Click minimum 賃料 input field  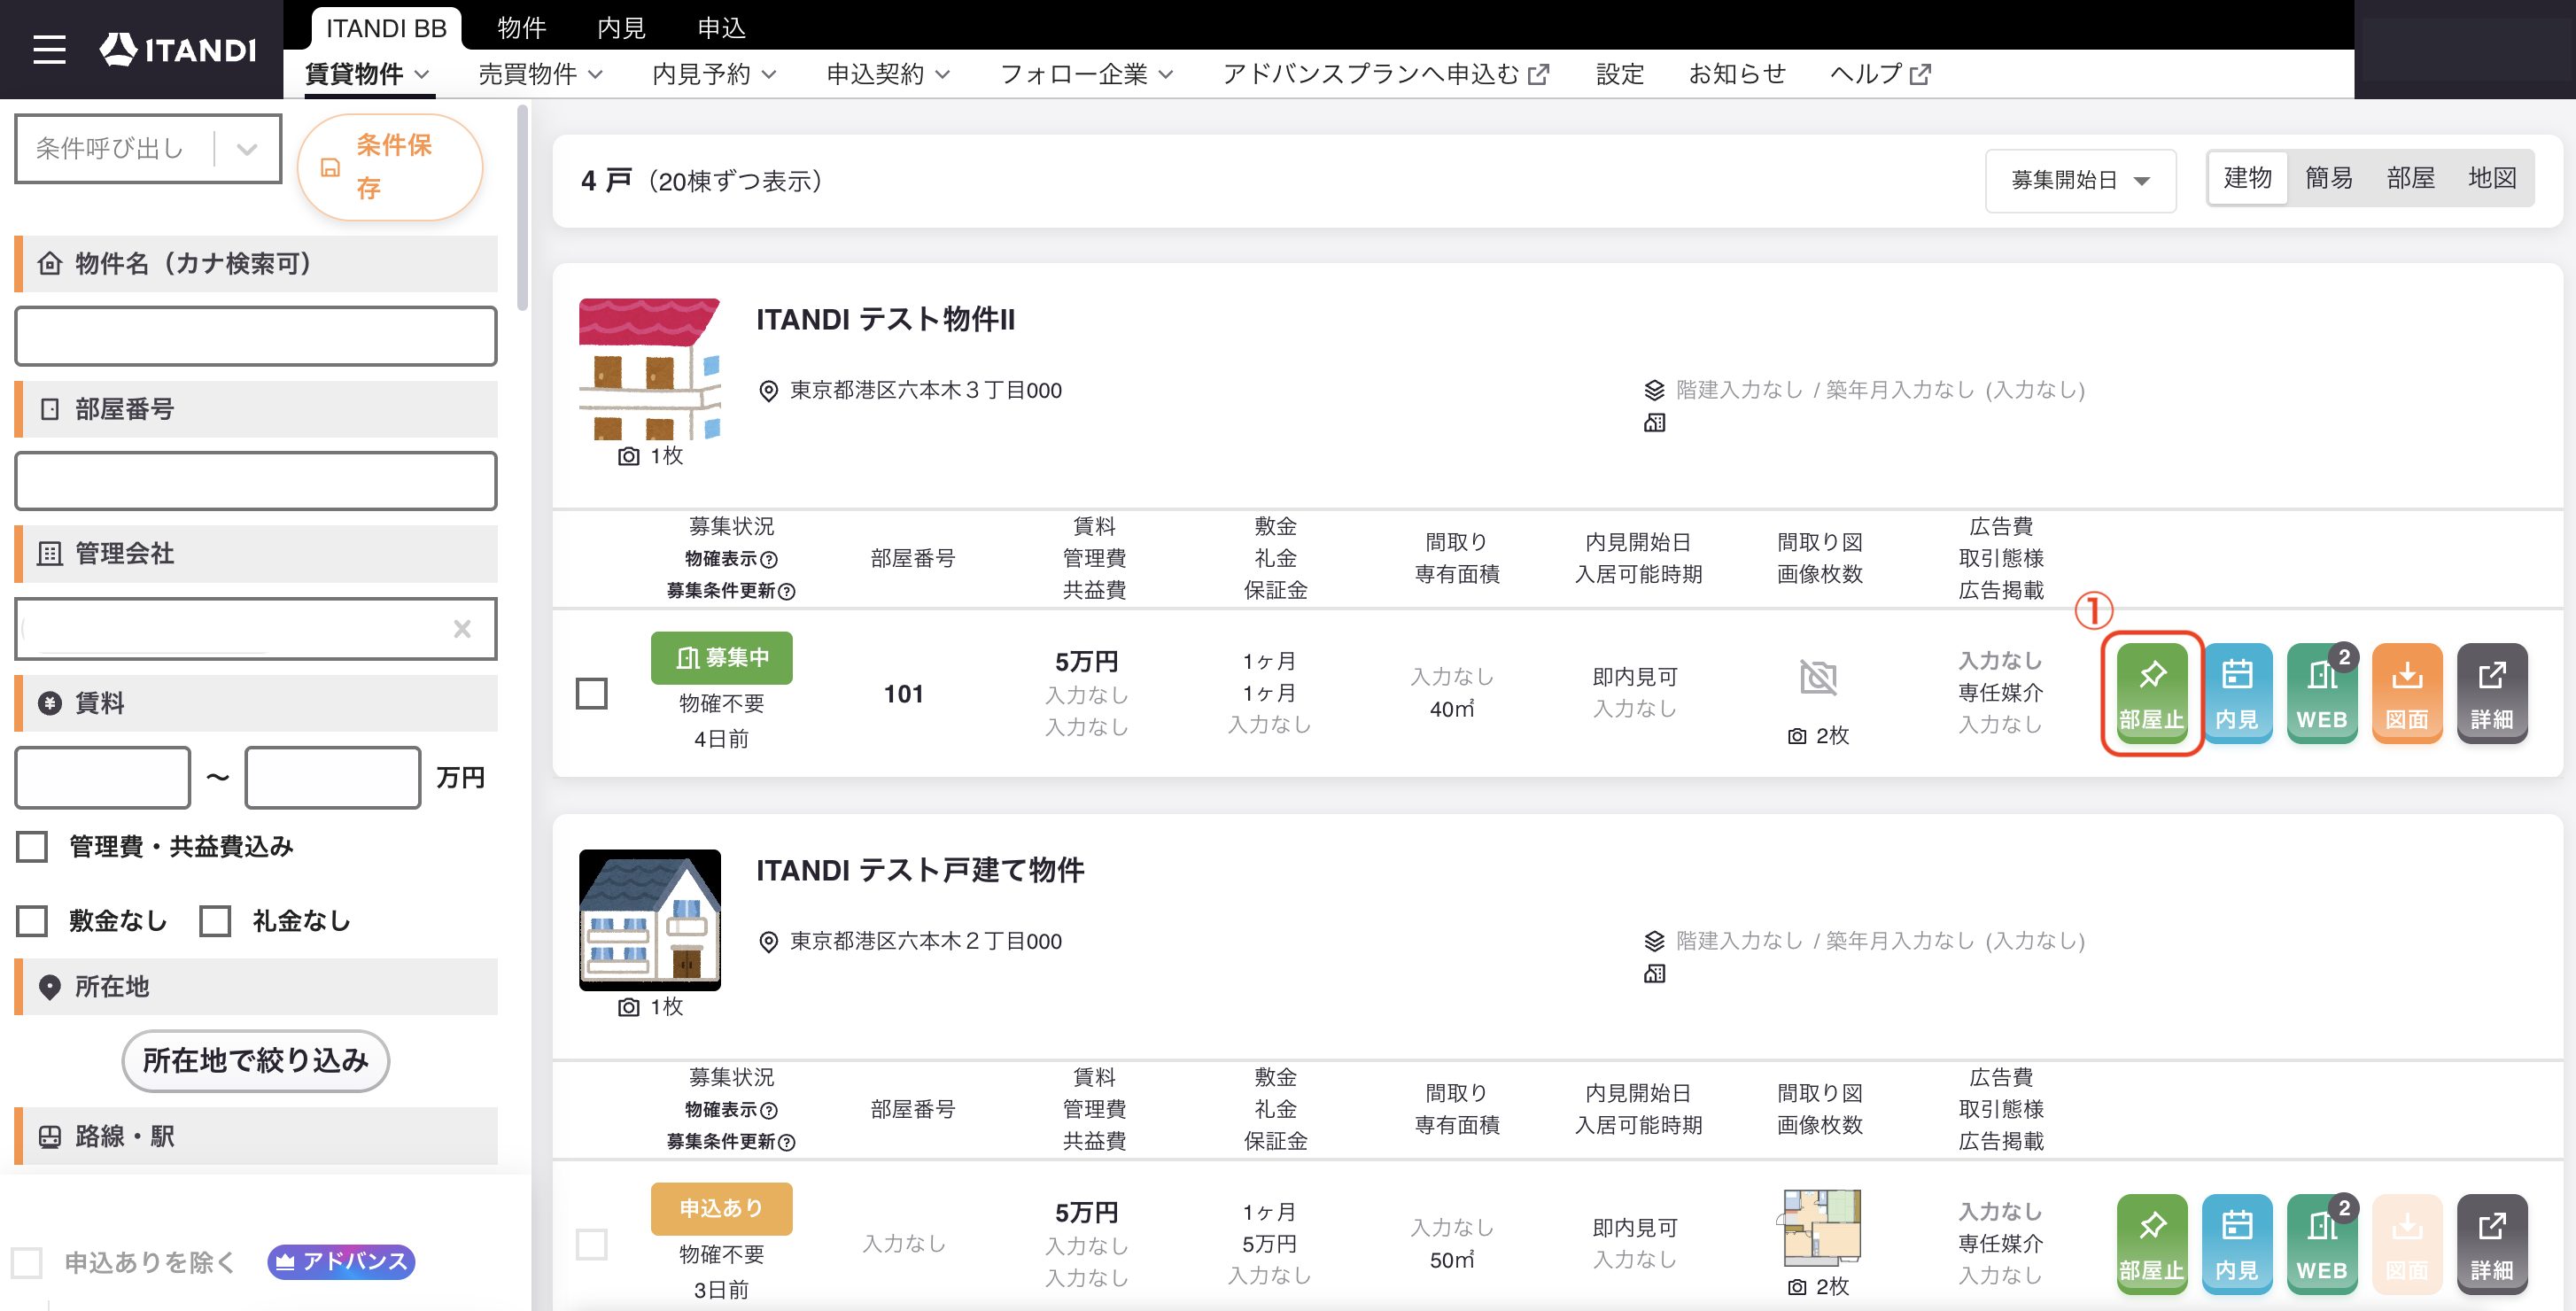tap(102, 777)
